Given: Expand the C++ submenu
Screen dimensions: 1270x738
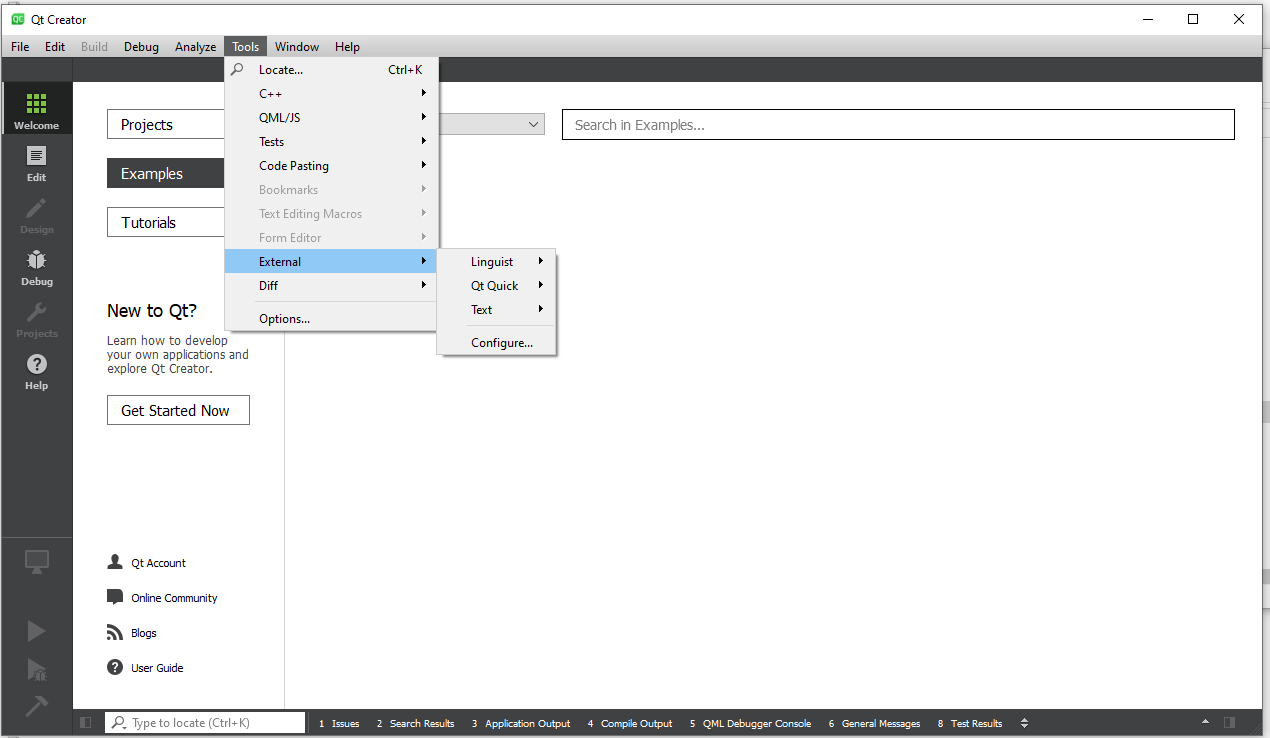Looking at the screenshot, I should pyautogui.click(x=332, y=93).
